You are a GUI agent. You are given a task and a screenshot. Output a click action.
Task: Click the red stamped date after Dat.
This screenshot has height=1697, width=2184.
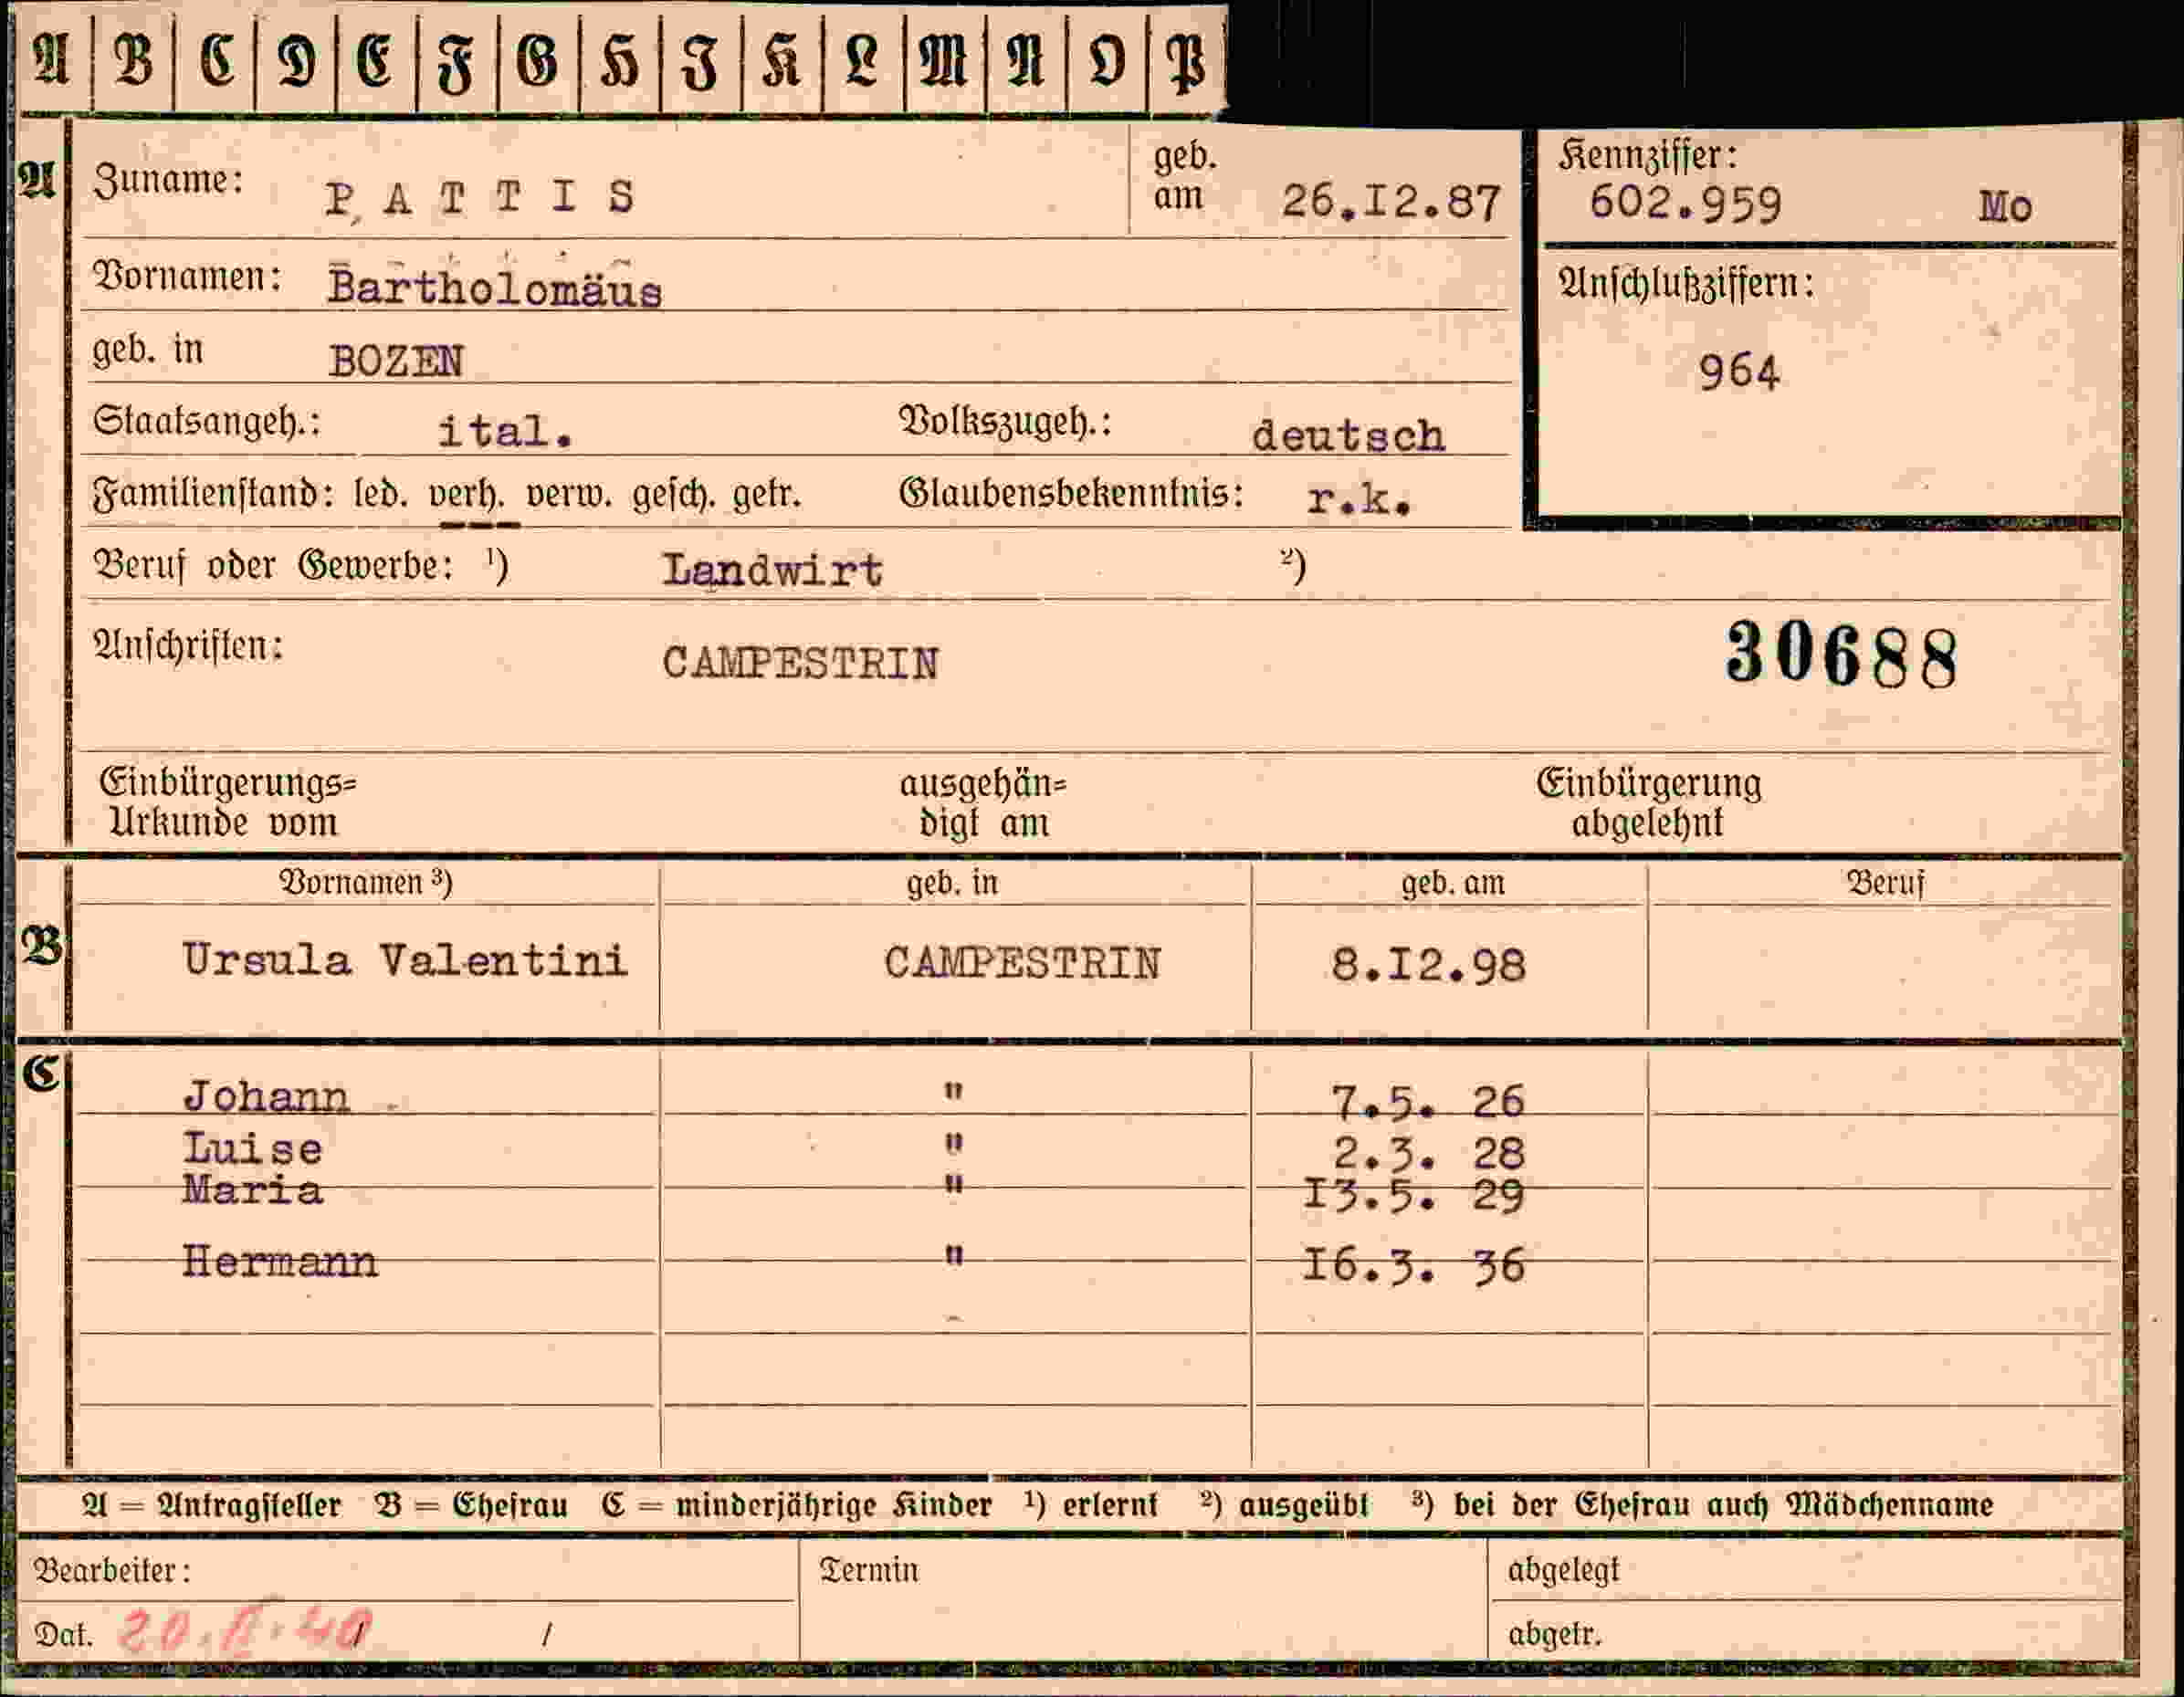tap(245, 1631)
